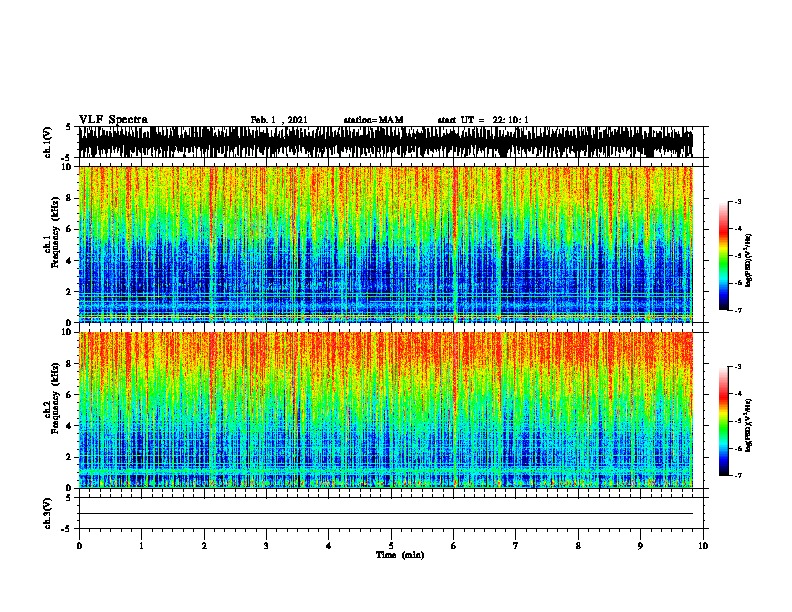Click time axis tick label "5"
Viewport: 792px width, 612px height.
click(x=391, y=545)
